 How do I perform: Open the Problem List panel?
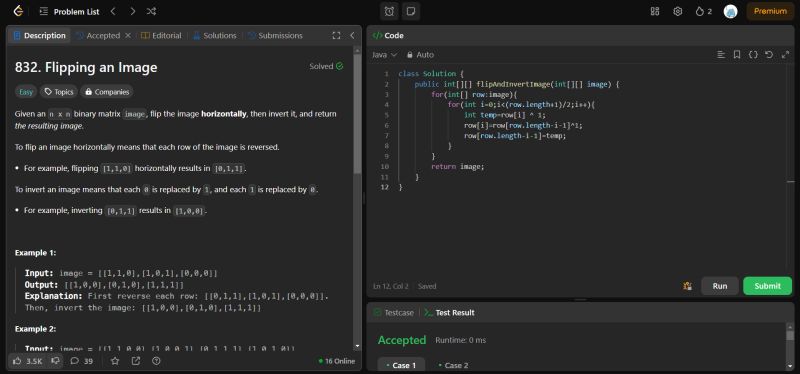[69, 11]
